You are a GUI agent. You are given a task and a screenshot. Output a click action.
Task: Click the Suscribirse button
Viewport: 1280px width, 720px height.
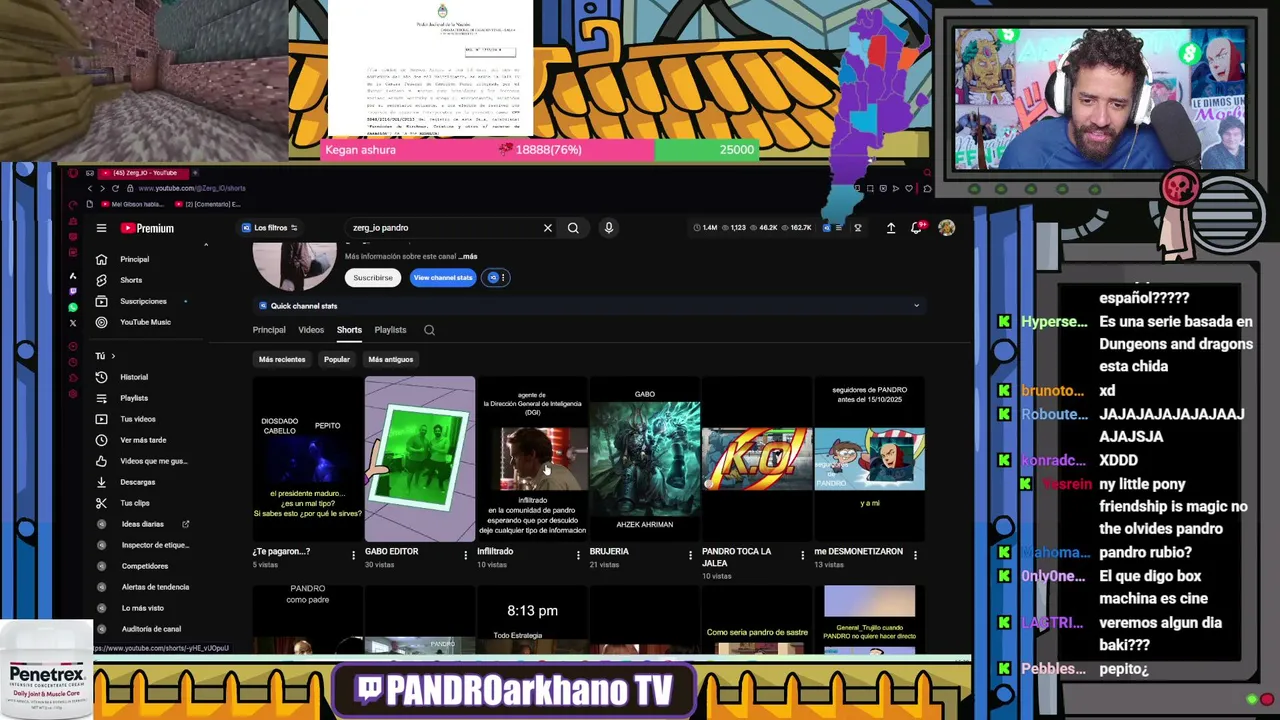pyautogui.click(x=373, y=278)
